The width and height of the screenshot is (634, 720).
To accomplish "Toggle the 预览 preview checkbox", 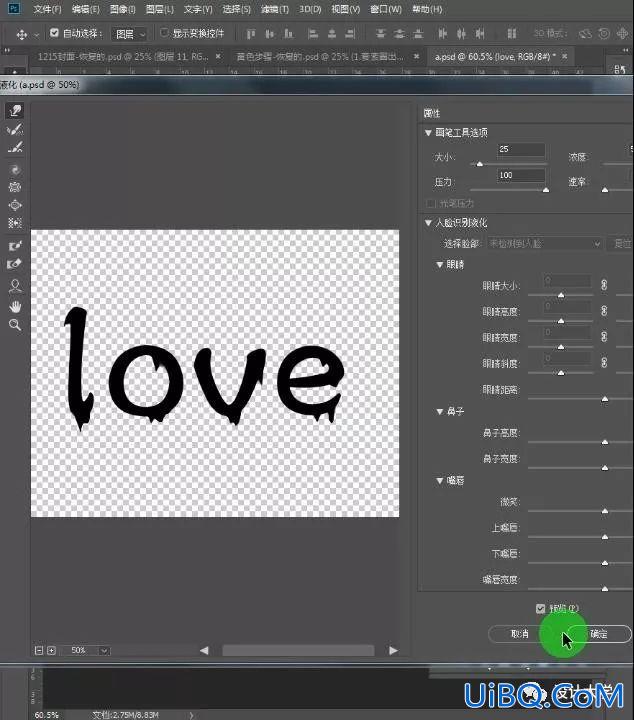I will [540, 609].
